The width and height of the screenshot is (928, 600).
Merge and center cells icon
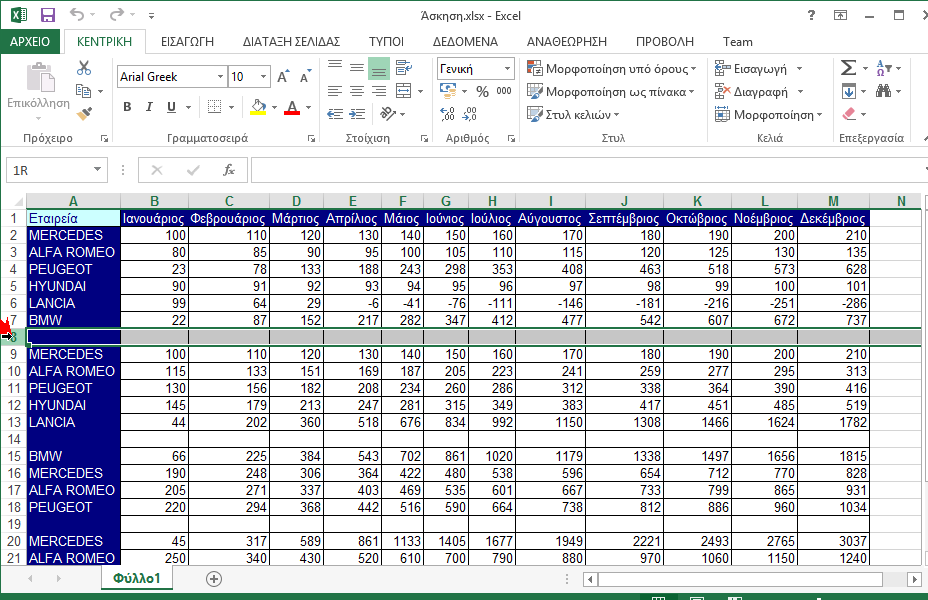[x=404, y=91]
